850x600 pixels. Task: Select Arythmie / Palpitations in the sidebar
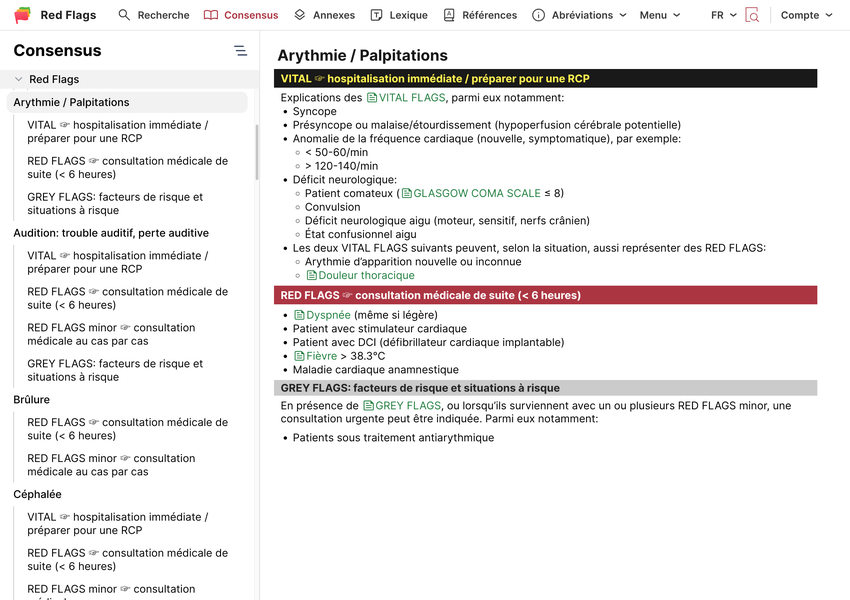71,102
